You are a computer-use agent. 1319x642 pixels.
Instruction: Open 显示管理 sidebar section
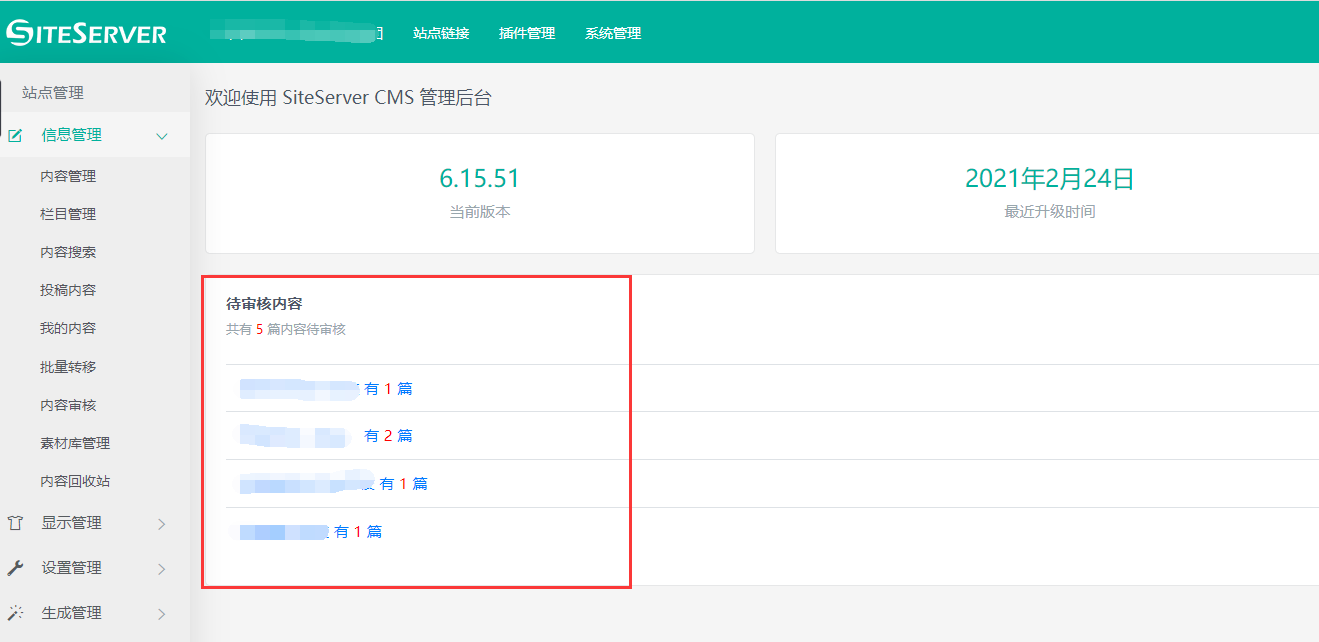pyautogui.click(x=71, y=523)
